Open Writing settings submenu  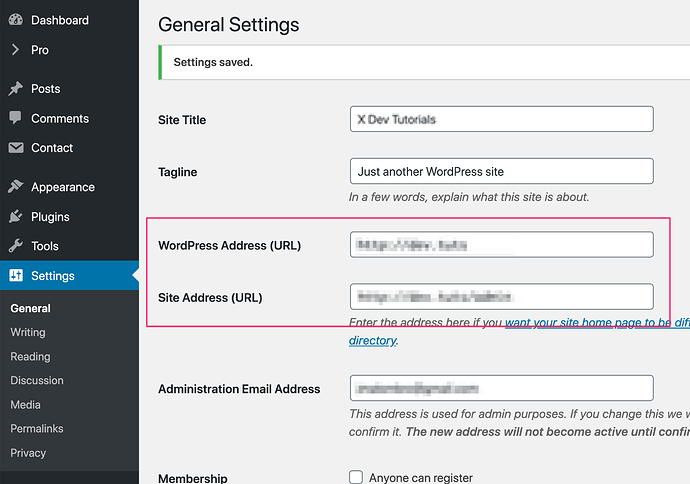pos(28,332)
